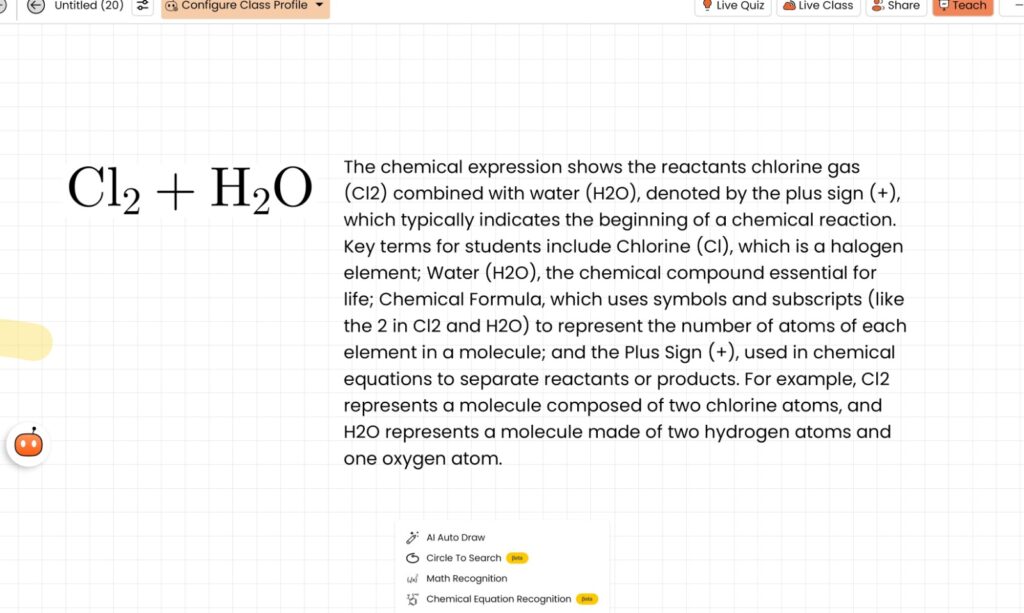Click the back arrow icon
This screenshot has width=1024, height=613.
[36, 6]
